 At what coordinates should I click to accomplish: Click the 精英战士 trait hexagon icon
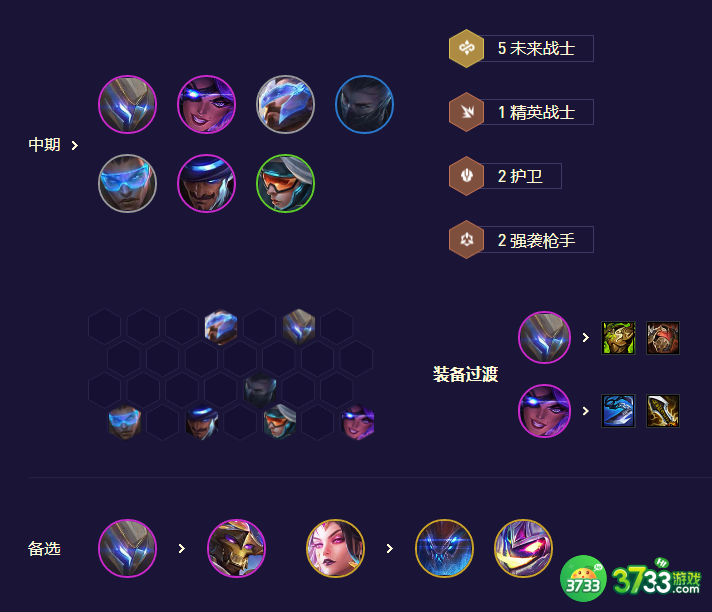[x=466, y=112]
